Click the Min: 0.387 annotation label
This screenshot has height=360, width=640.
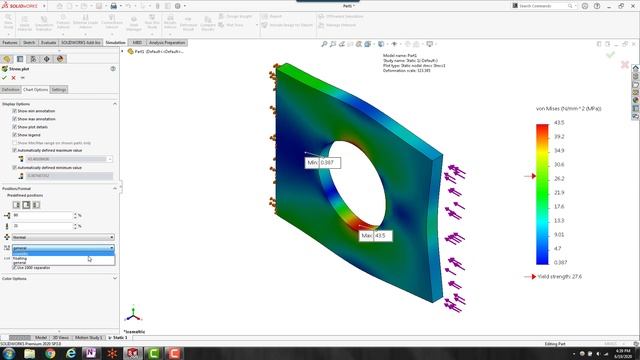pyautogui.click(x=322, y=162)
